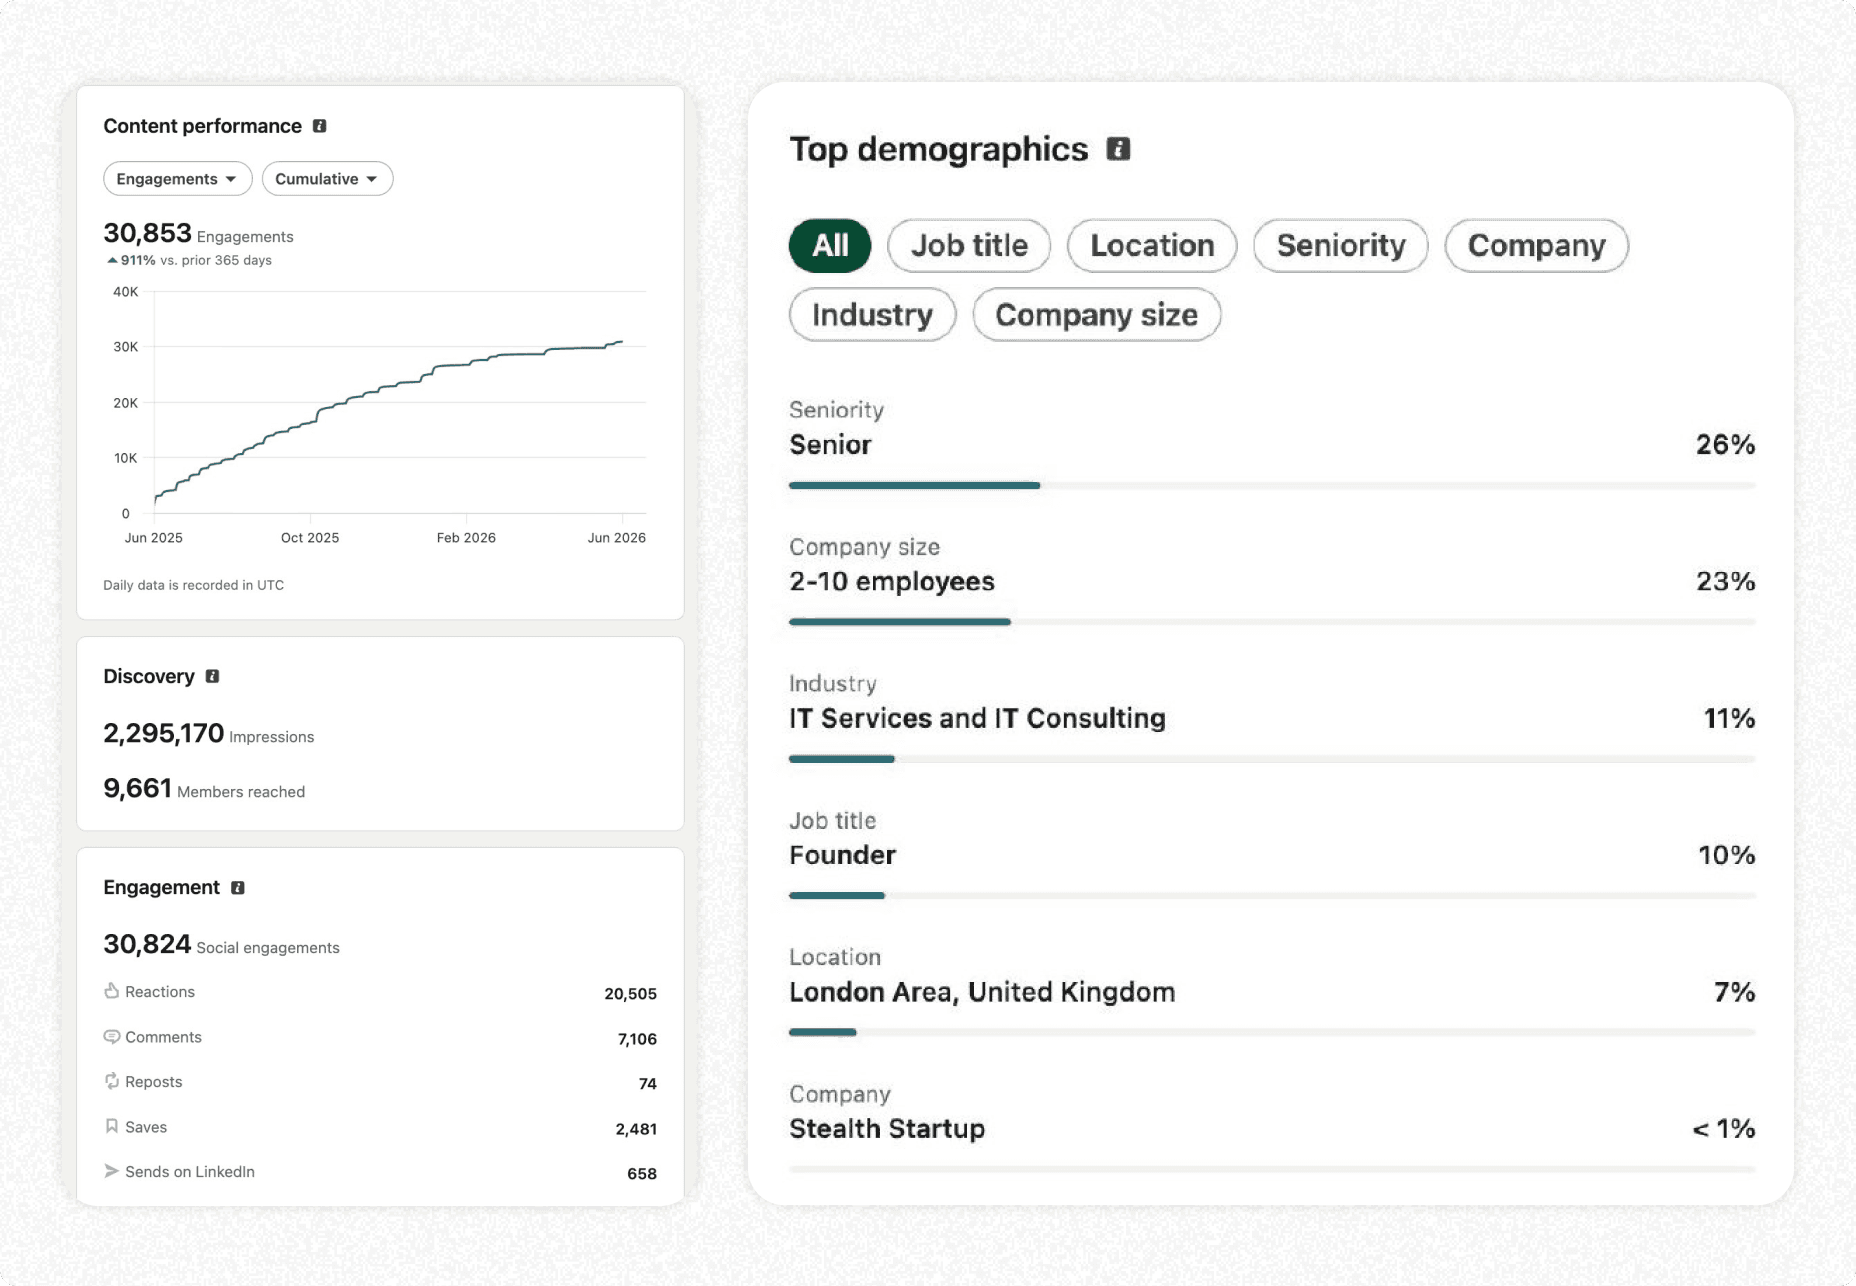This screenshot has width=1856, height=1286.
Task: Click the Top demographics info icon
Action: 1118,149
